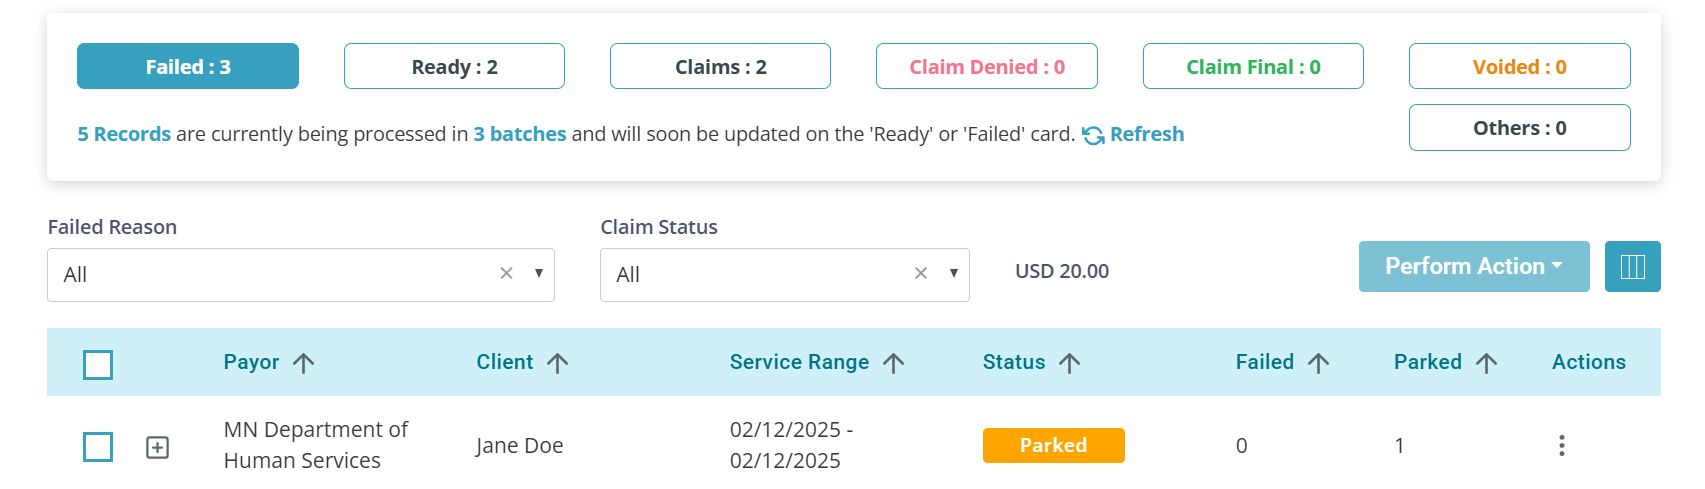
Task: Check the box for MN Department row
Action: (x=98, y=447)
